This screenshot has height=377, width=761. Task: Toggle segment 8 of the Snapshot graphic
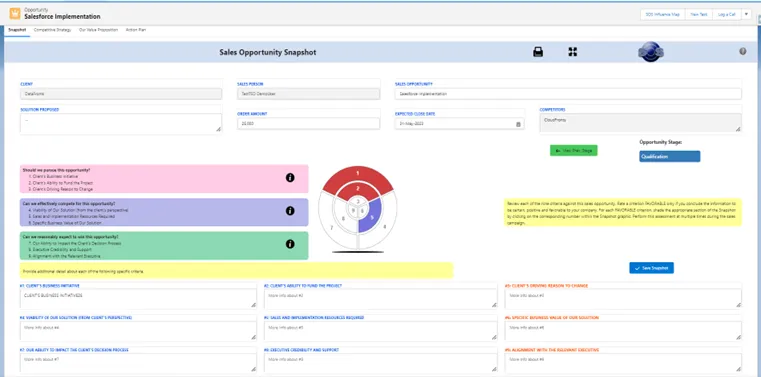coord(343,219)
